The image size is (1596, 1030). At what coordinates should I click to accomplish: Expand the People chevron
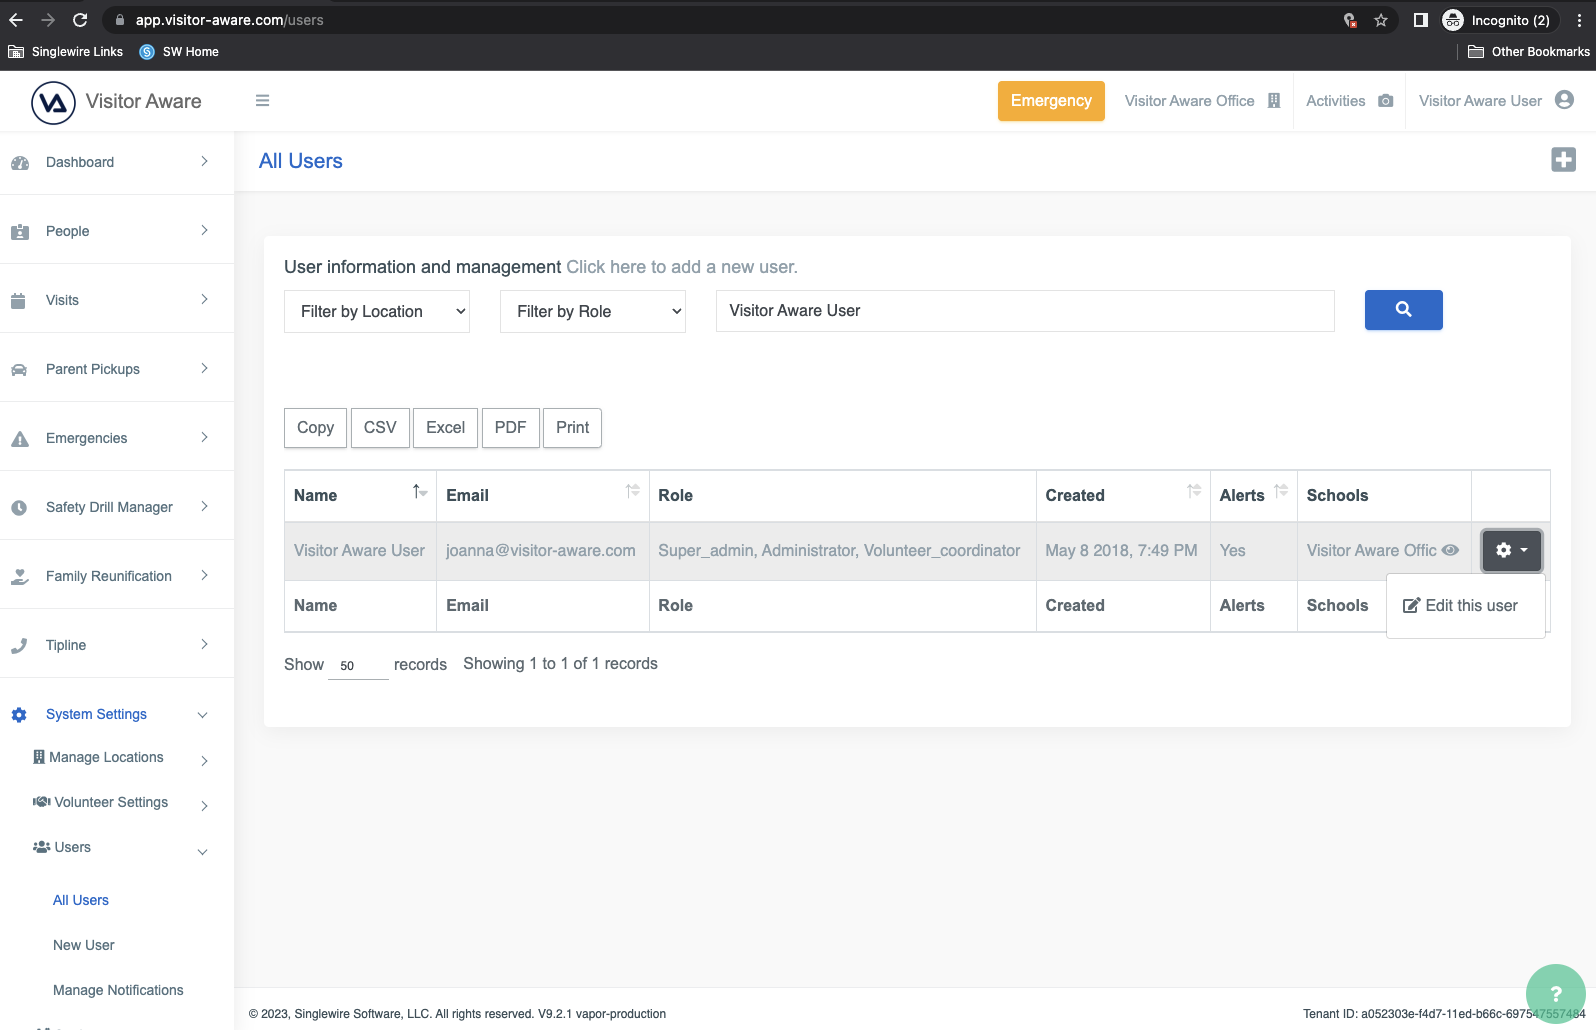coord(204,230)
